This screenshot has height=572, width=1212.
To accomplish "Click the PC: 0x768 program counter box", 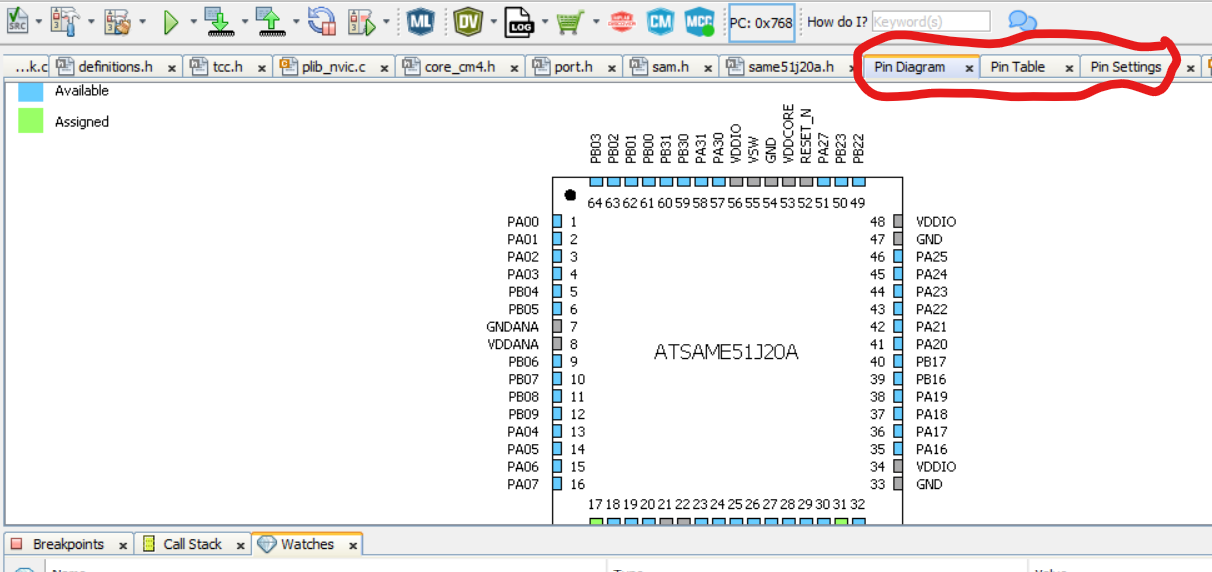I will point(762,22).
